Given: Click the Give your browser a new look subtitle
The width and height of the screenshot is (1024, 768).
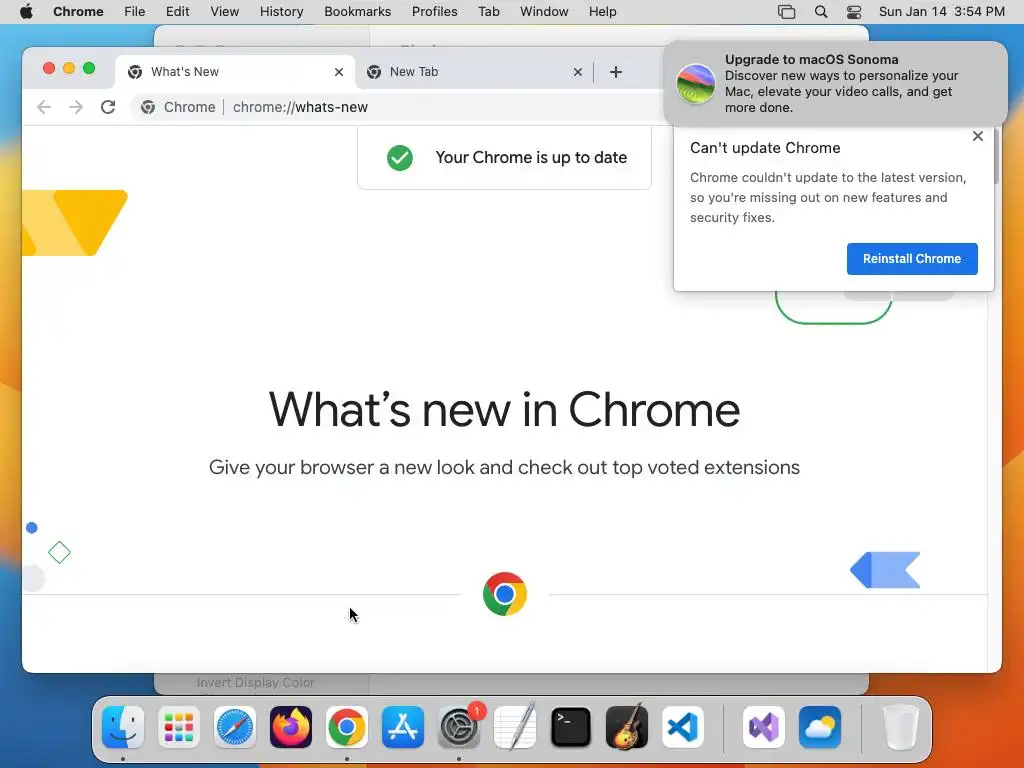Looking at the screenshot, I should (504, 467).
